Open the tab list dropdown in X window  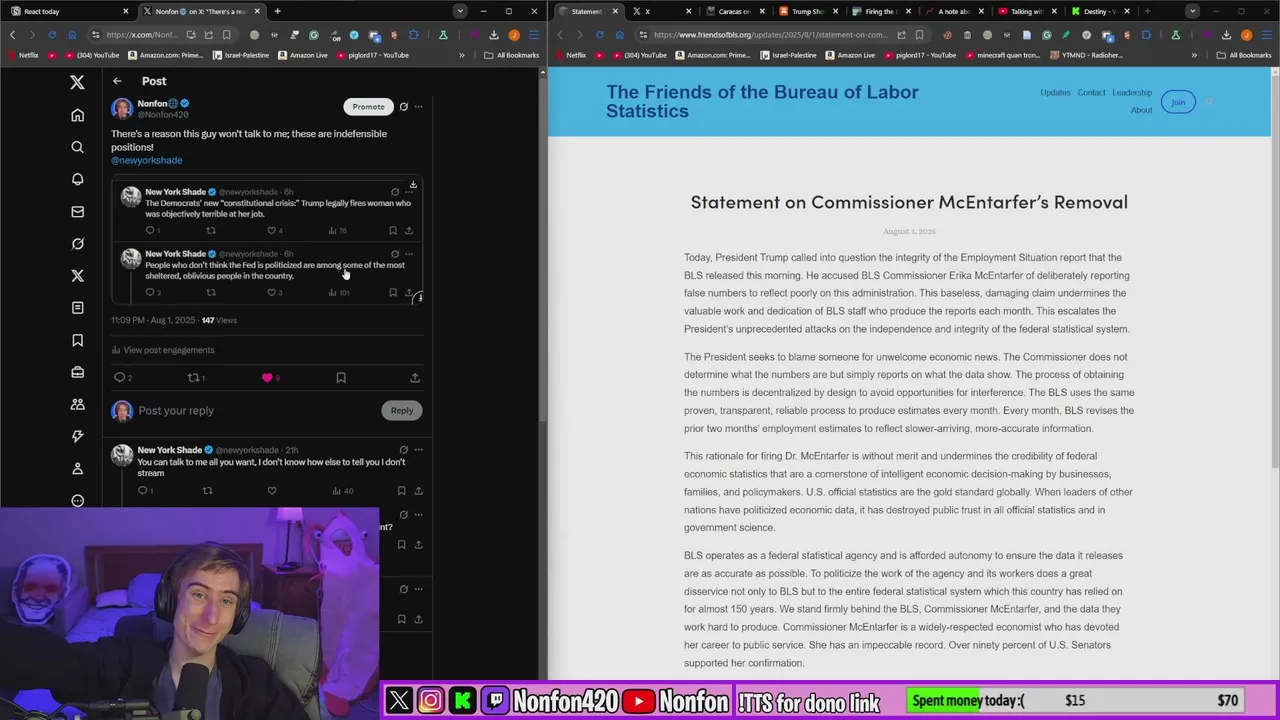(460, 11)
